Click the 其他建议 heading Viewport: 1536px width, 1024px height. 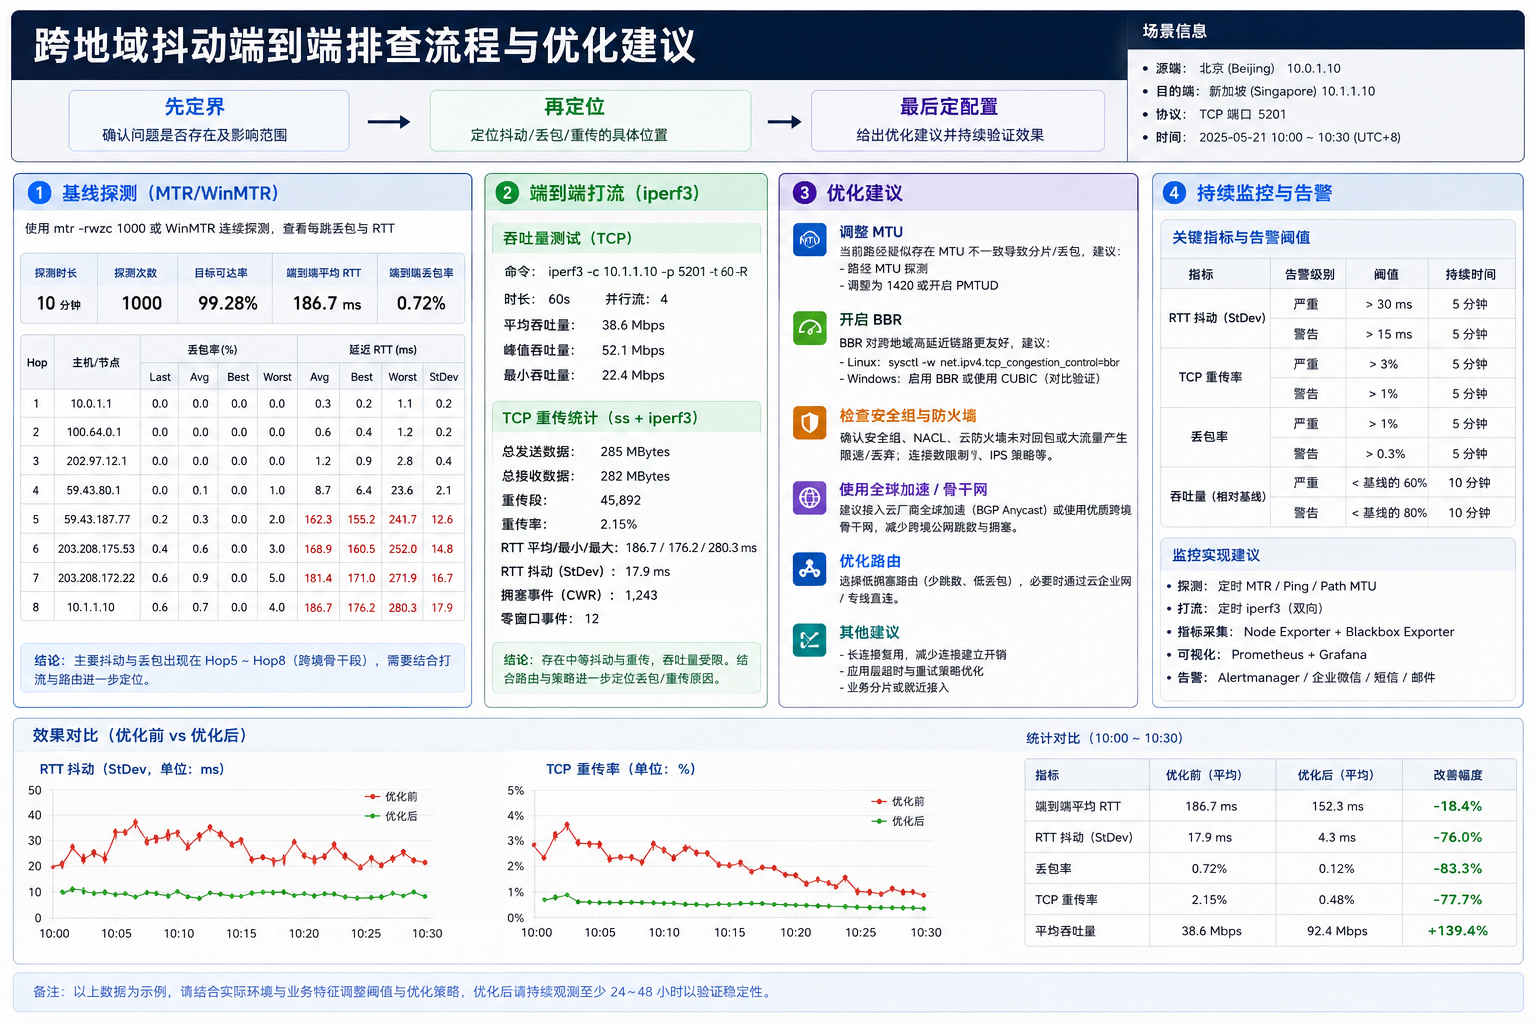point(870,632)
